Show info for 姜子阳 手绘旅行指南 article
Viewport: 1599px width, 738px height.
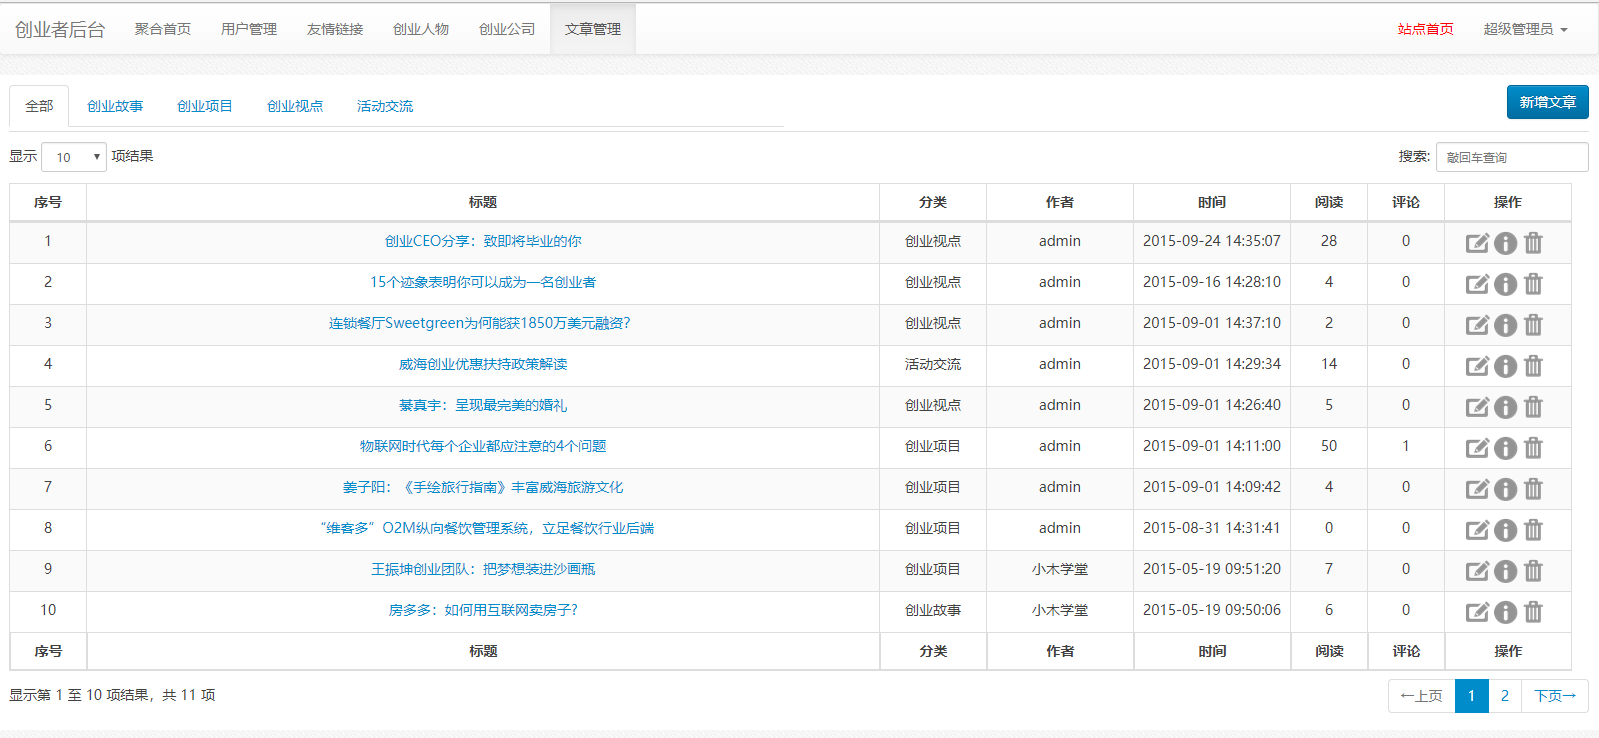tap(1506, 489)
